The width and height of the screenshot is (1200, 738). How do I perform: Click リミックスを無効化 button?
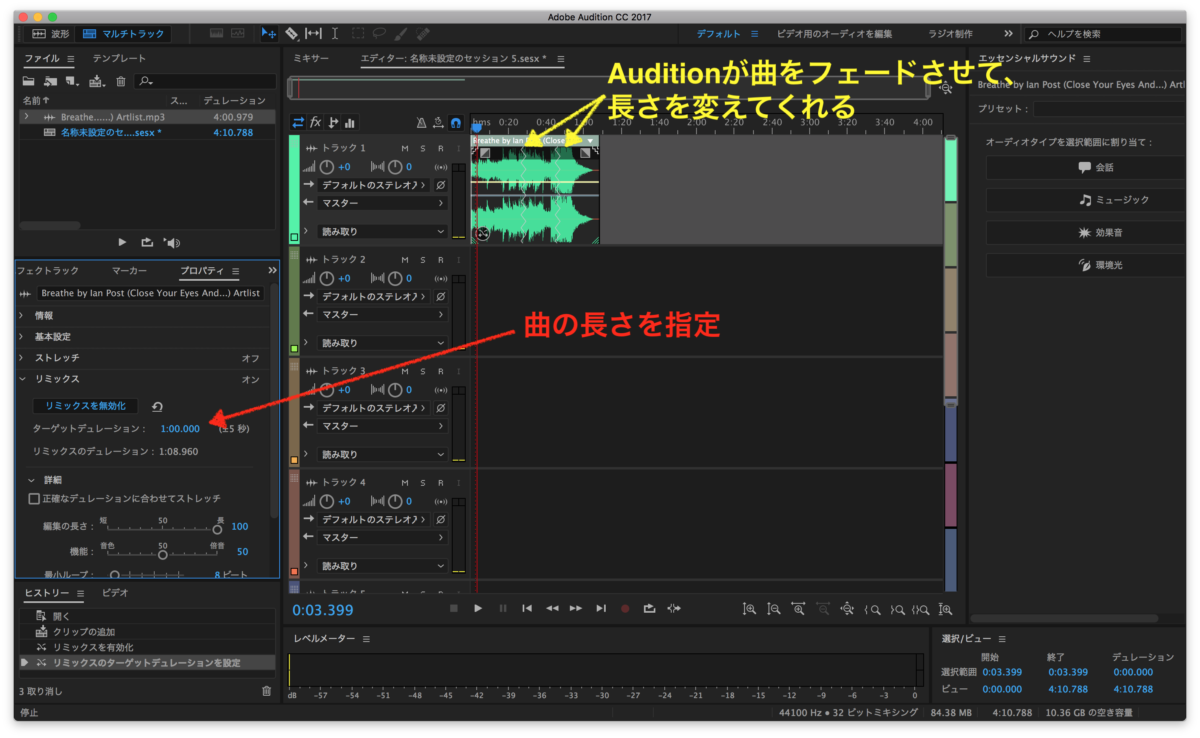pyautogui.click(x=85, y=406)
